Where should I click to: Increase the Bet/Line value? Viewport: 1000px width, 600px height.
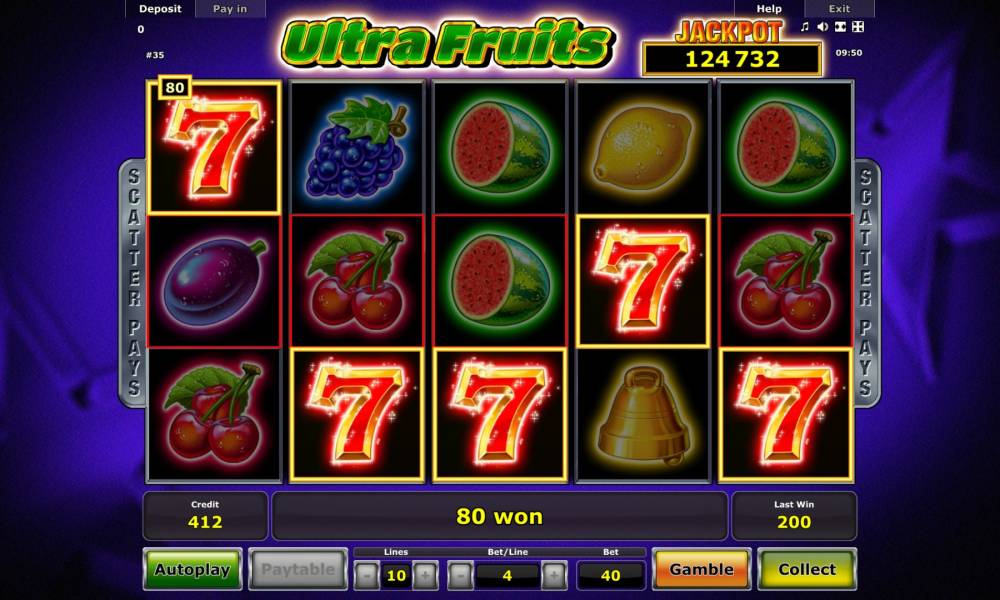coord(554,575)
